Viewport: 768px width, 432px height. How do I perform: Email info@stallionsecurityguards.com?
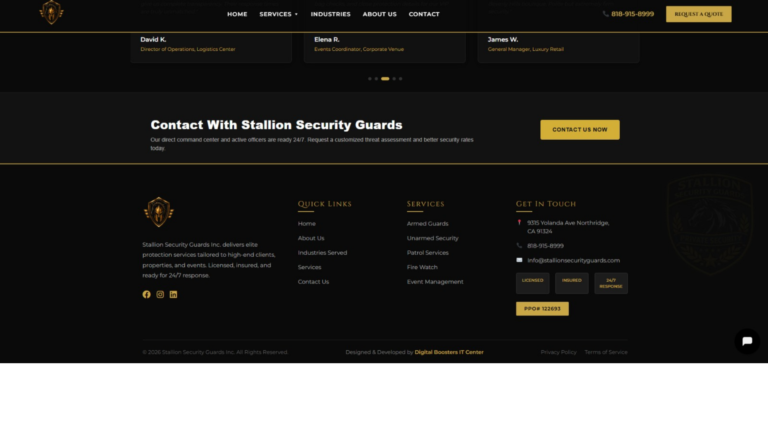click(x=574, y=261)
